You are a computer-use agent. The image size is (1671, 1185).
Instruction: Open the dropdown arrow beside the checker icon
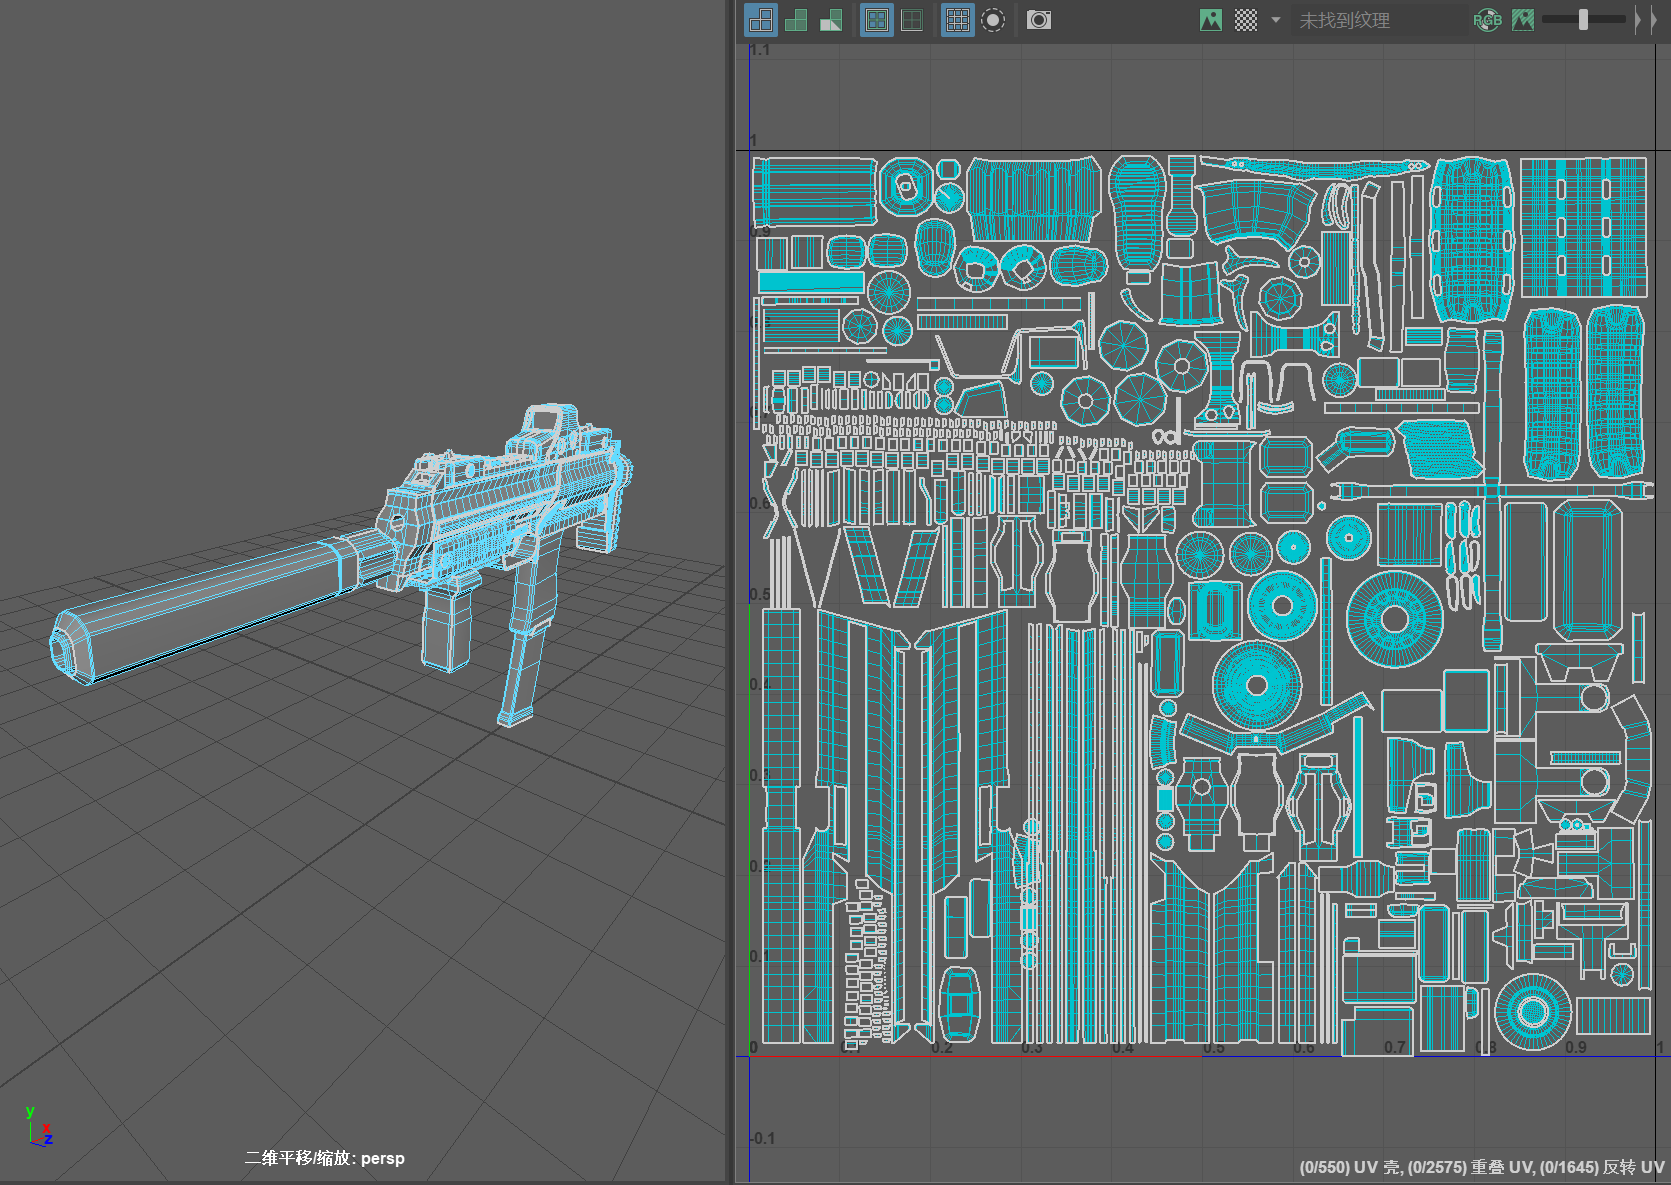click(1275, 20)
